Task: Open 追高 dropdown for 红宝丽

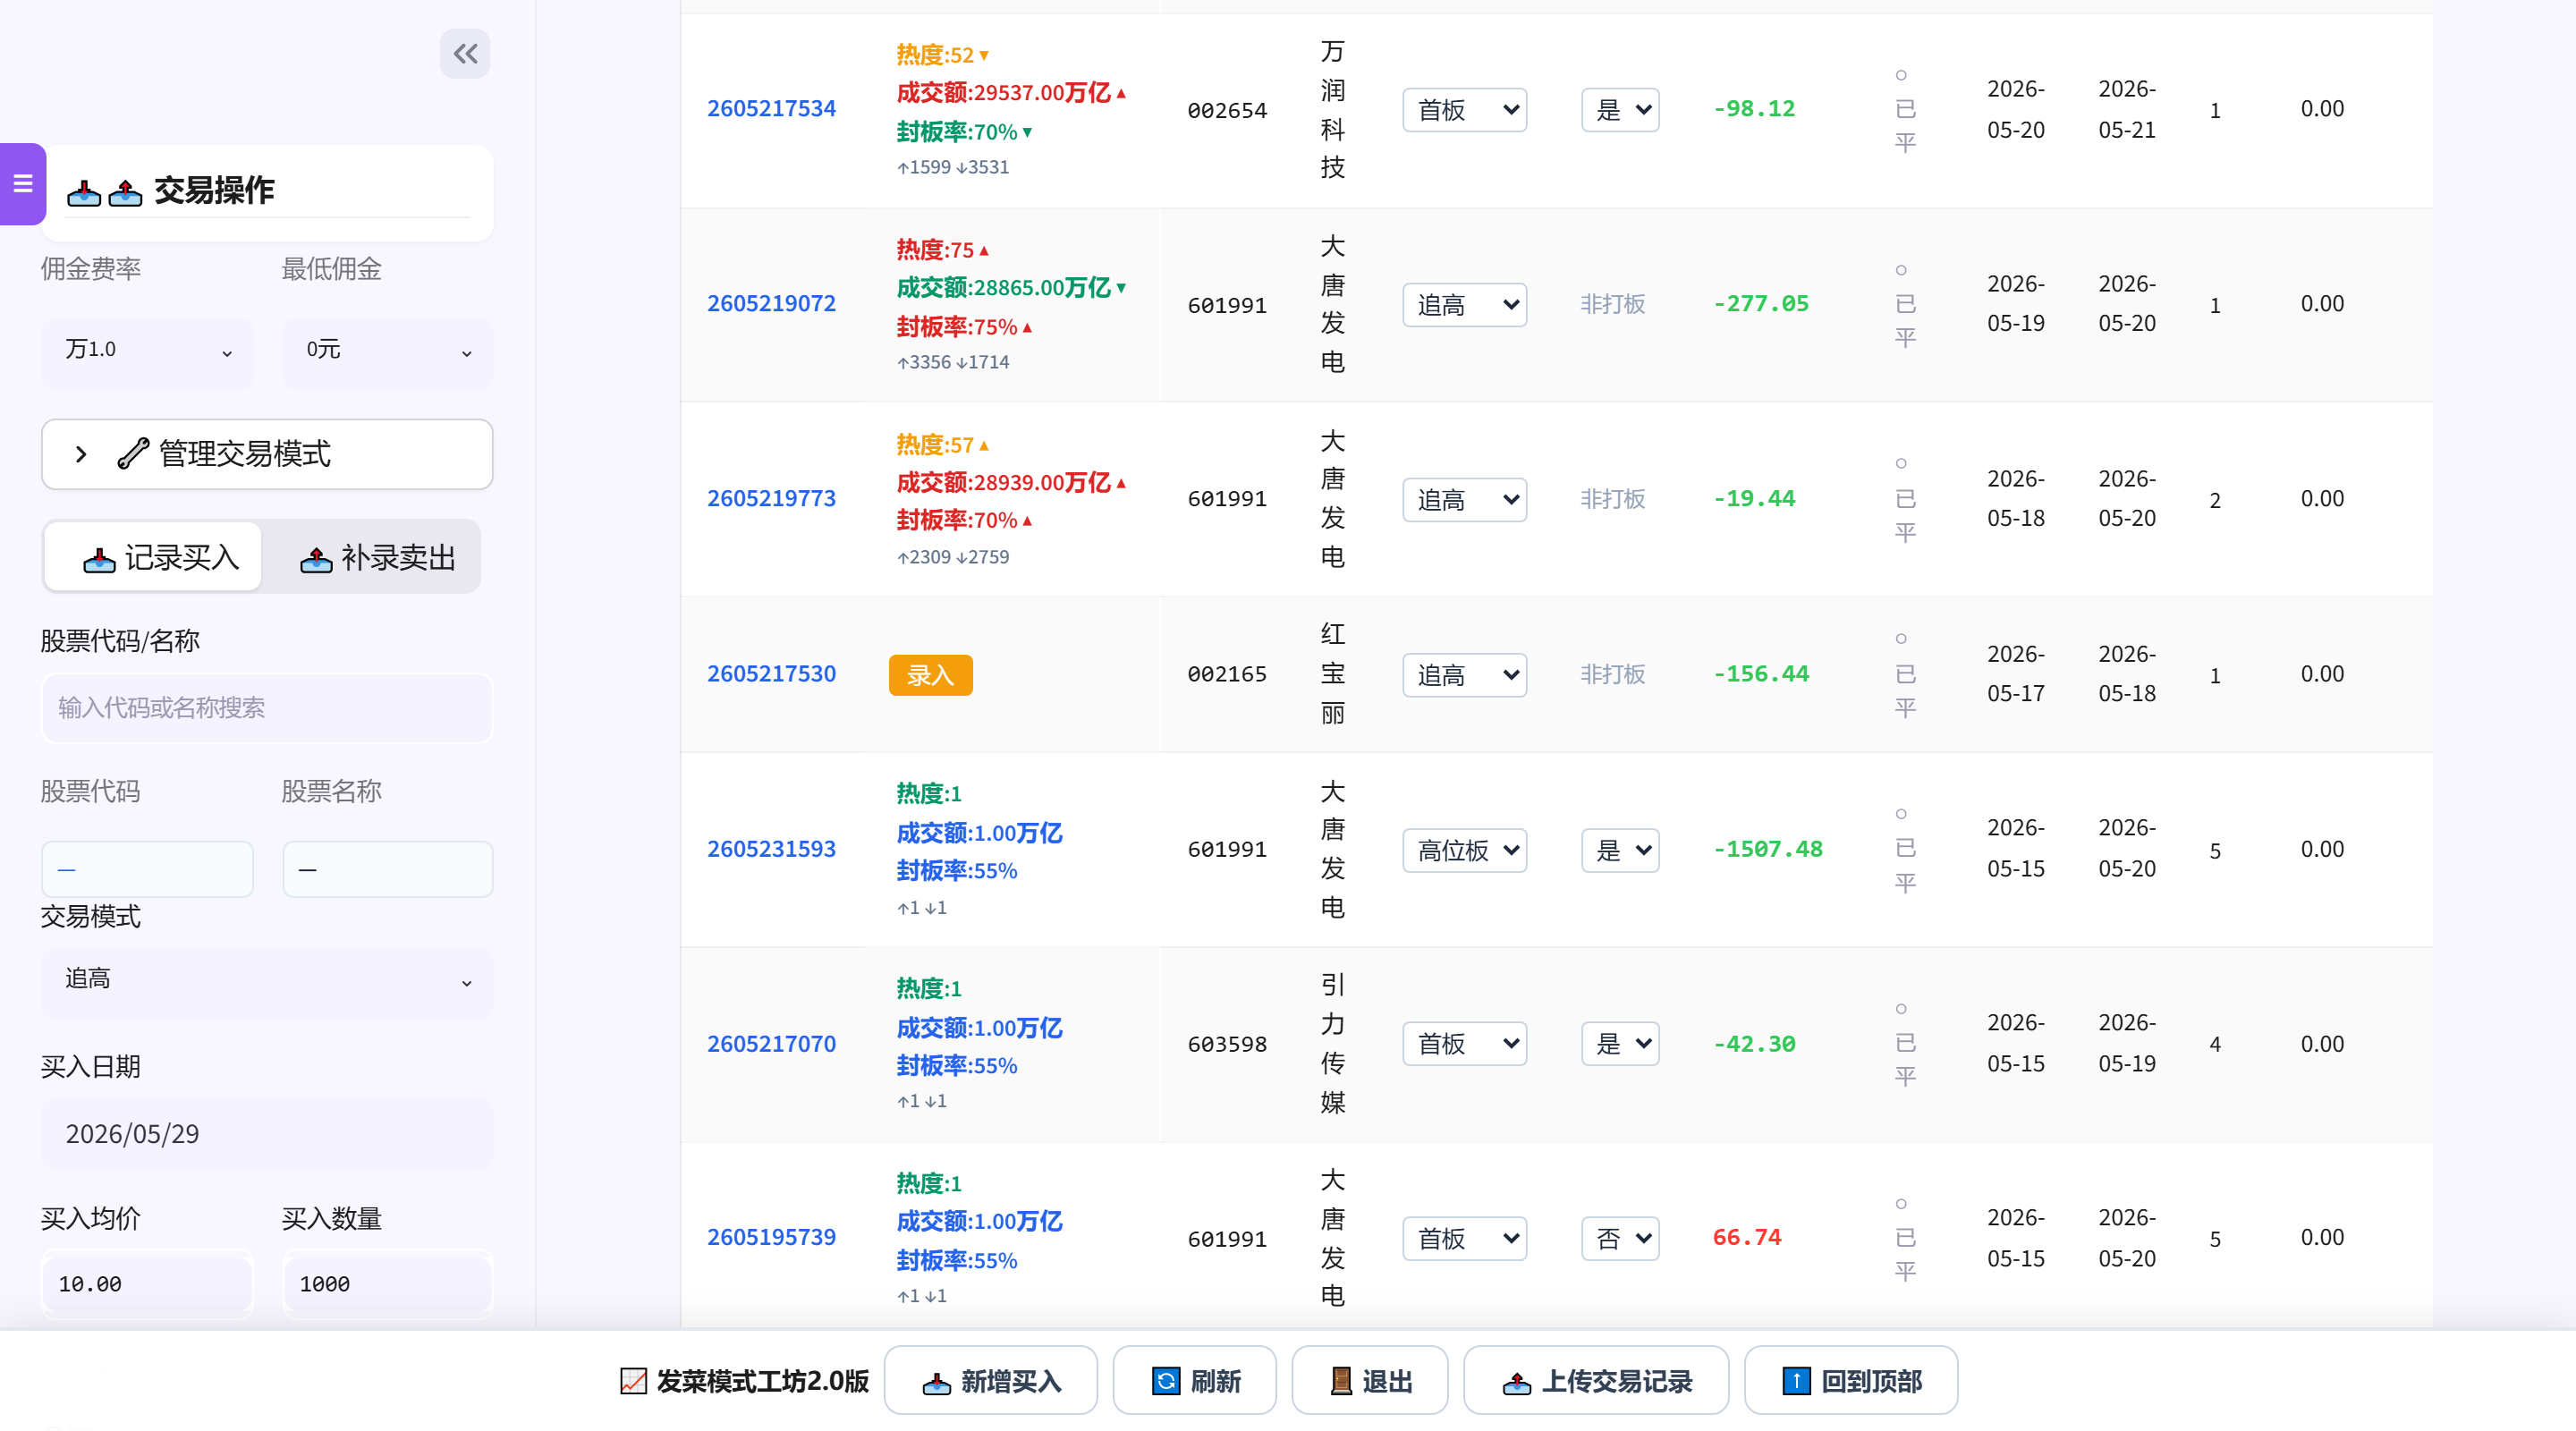Action: [x=1464, y=675]
